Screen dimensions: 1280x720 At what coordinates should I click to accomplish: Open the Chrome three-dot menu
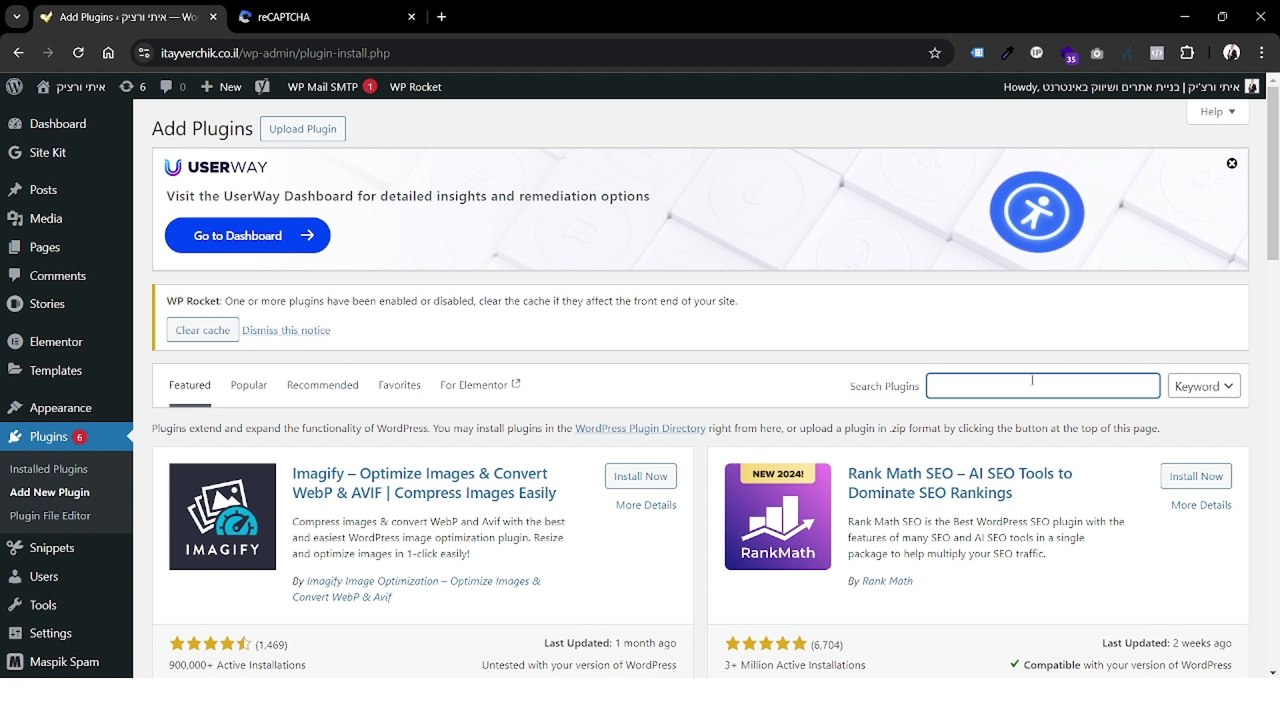[x=1261, y=53]
